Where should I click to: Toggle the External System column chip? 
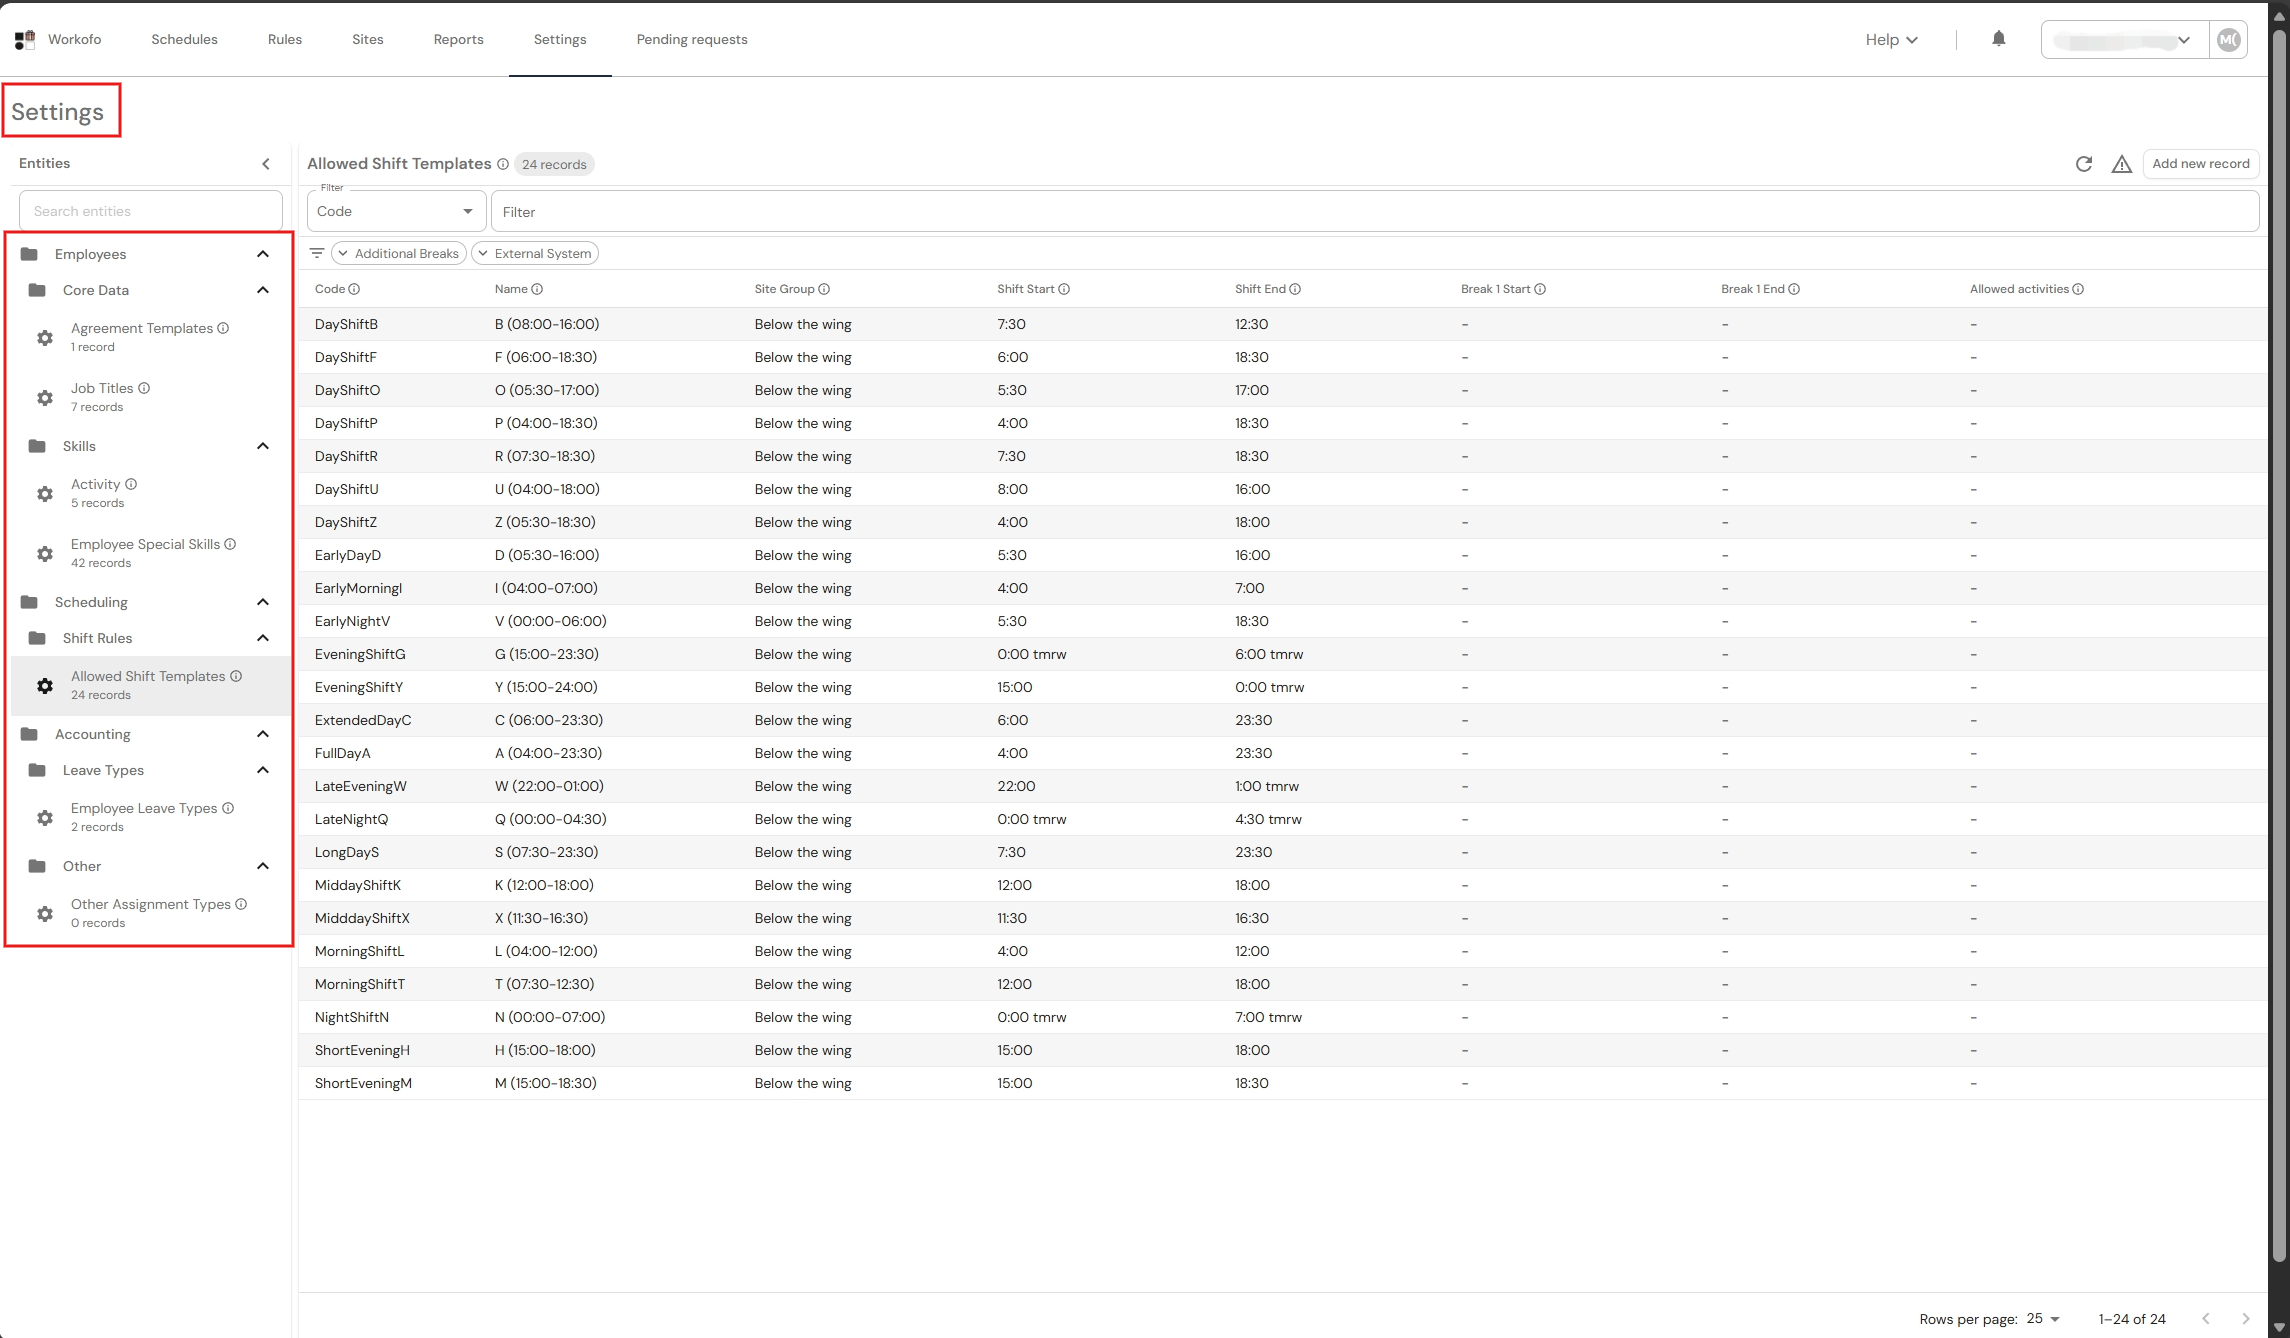point(534,253)
